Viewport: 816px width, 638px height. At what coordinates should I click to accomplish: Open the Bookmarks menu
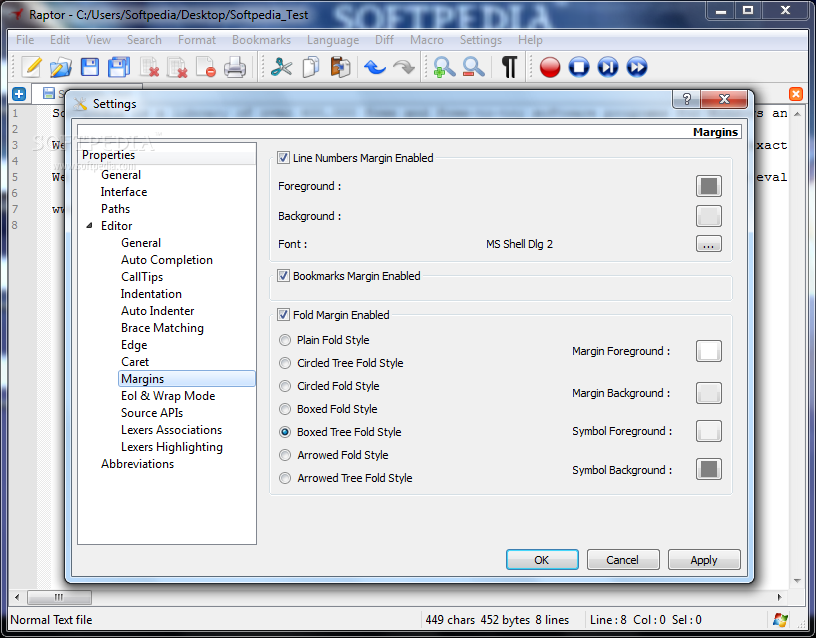click(261, 40)
